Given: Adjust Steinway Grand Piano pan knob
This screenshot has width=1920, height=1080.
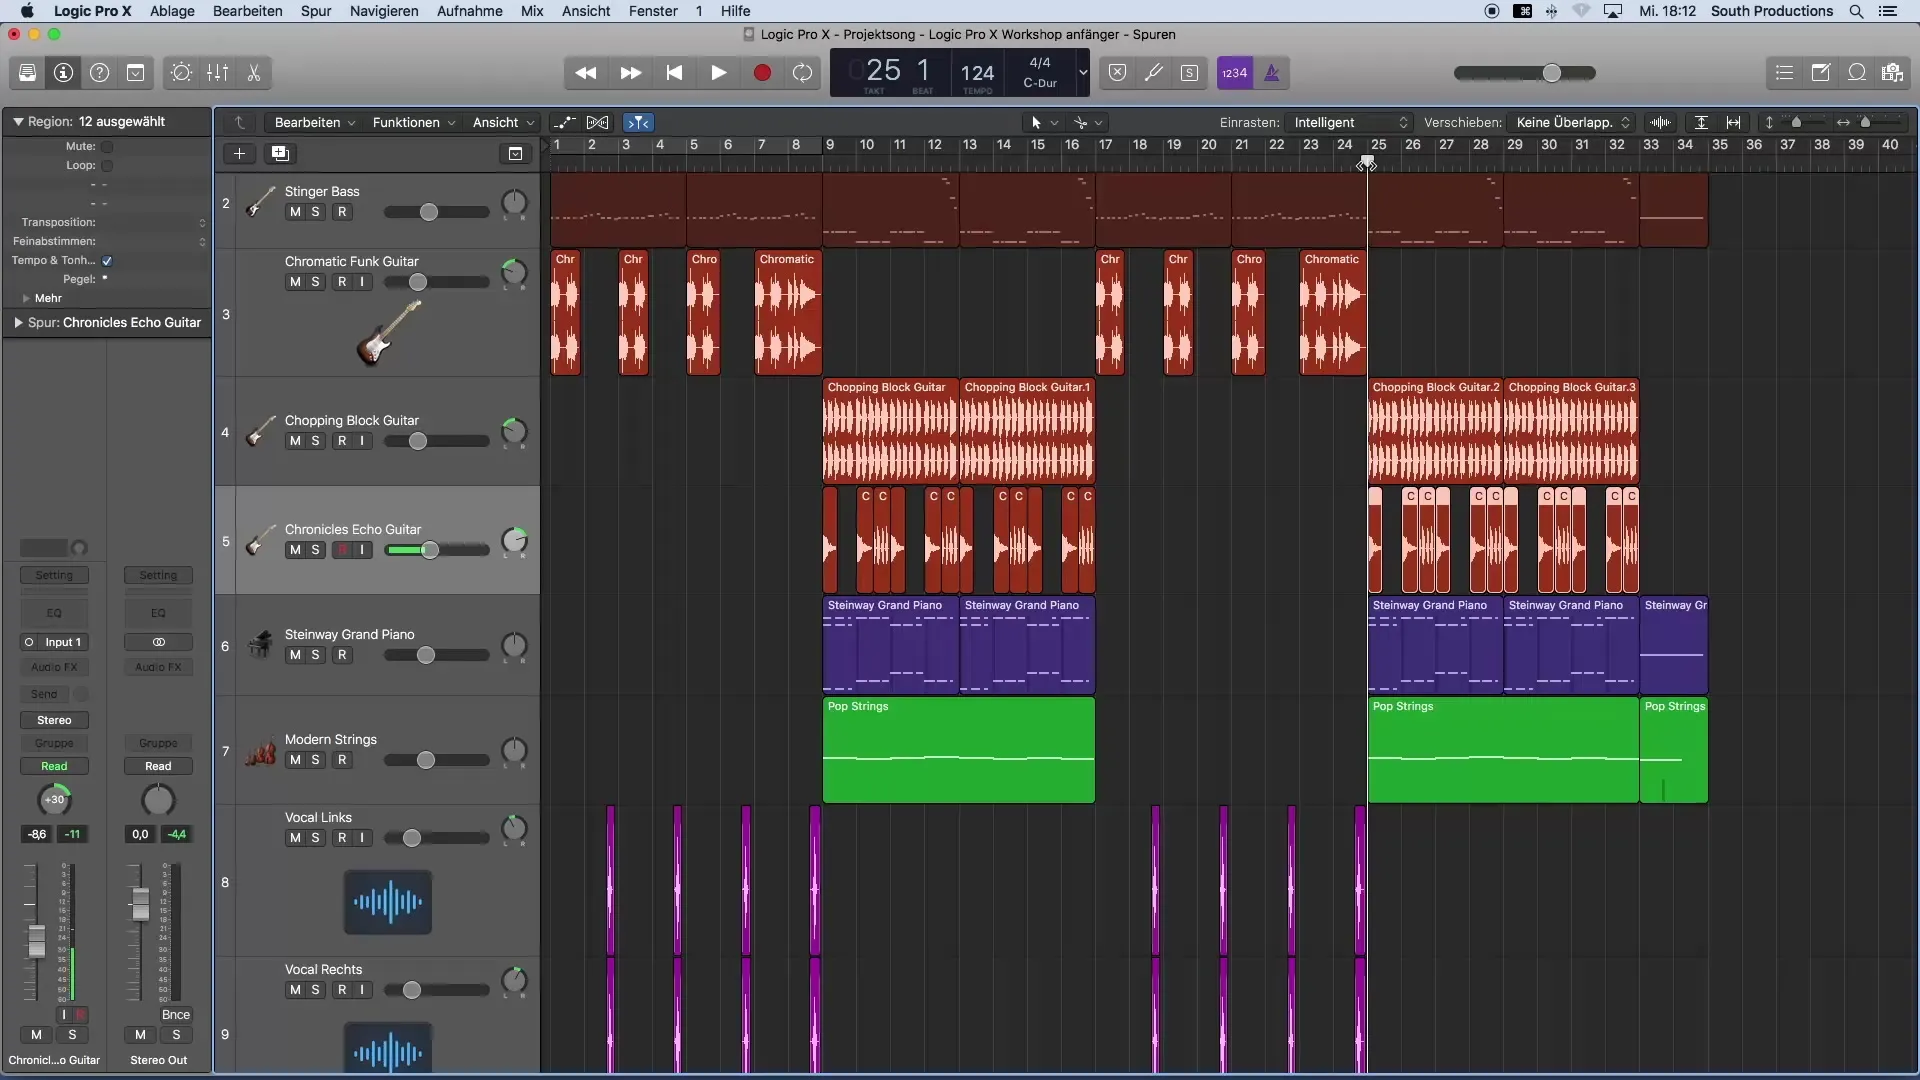Looking at the screenshot, I should (514, 646).
